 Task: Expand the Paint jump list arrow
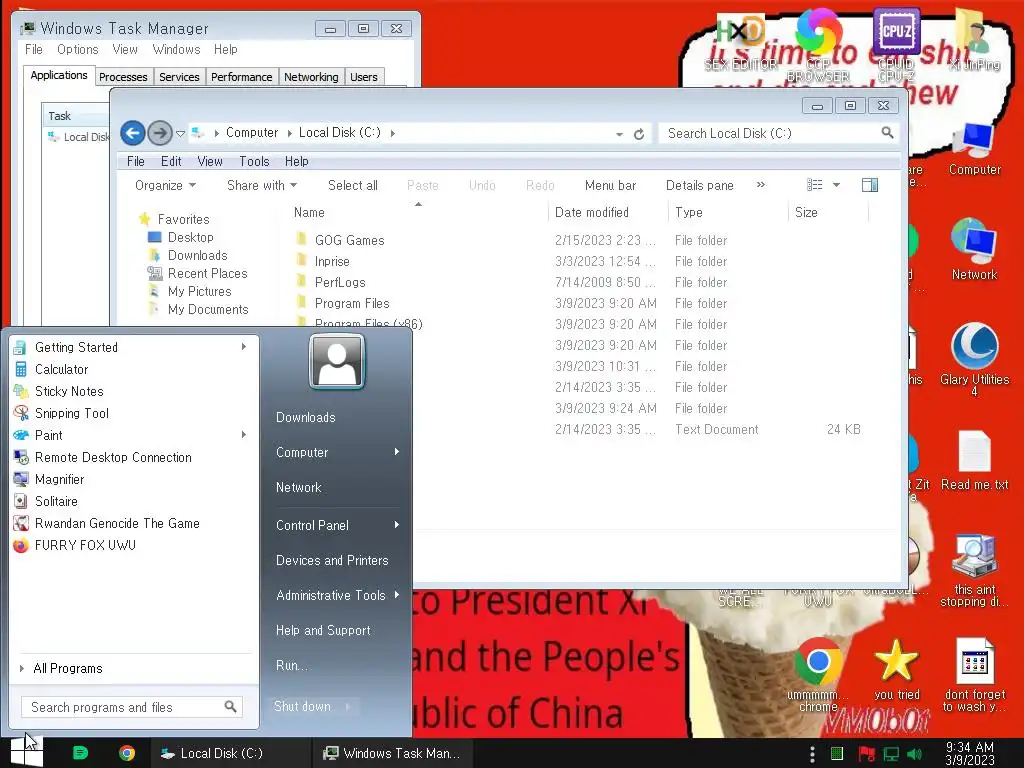pos(244,435)
